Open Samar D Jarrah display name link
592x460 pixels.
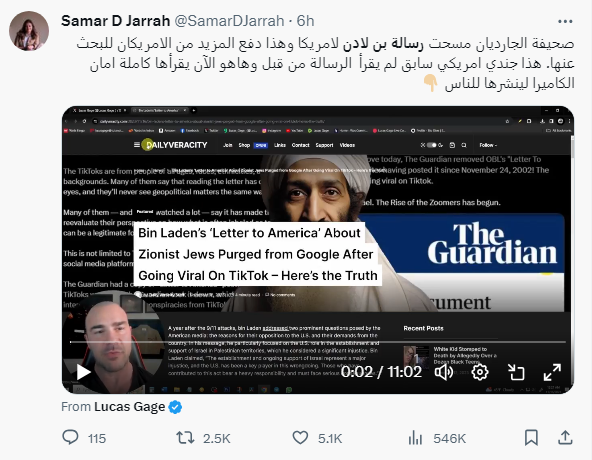point(116,21)
